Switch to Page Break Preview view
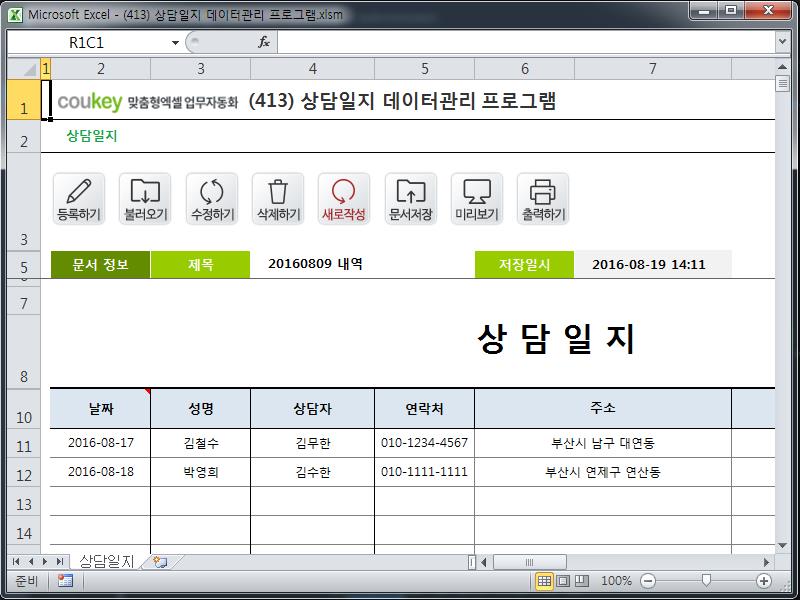 coord(582,581)
